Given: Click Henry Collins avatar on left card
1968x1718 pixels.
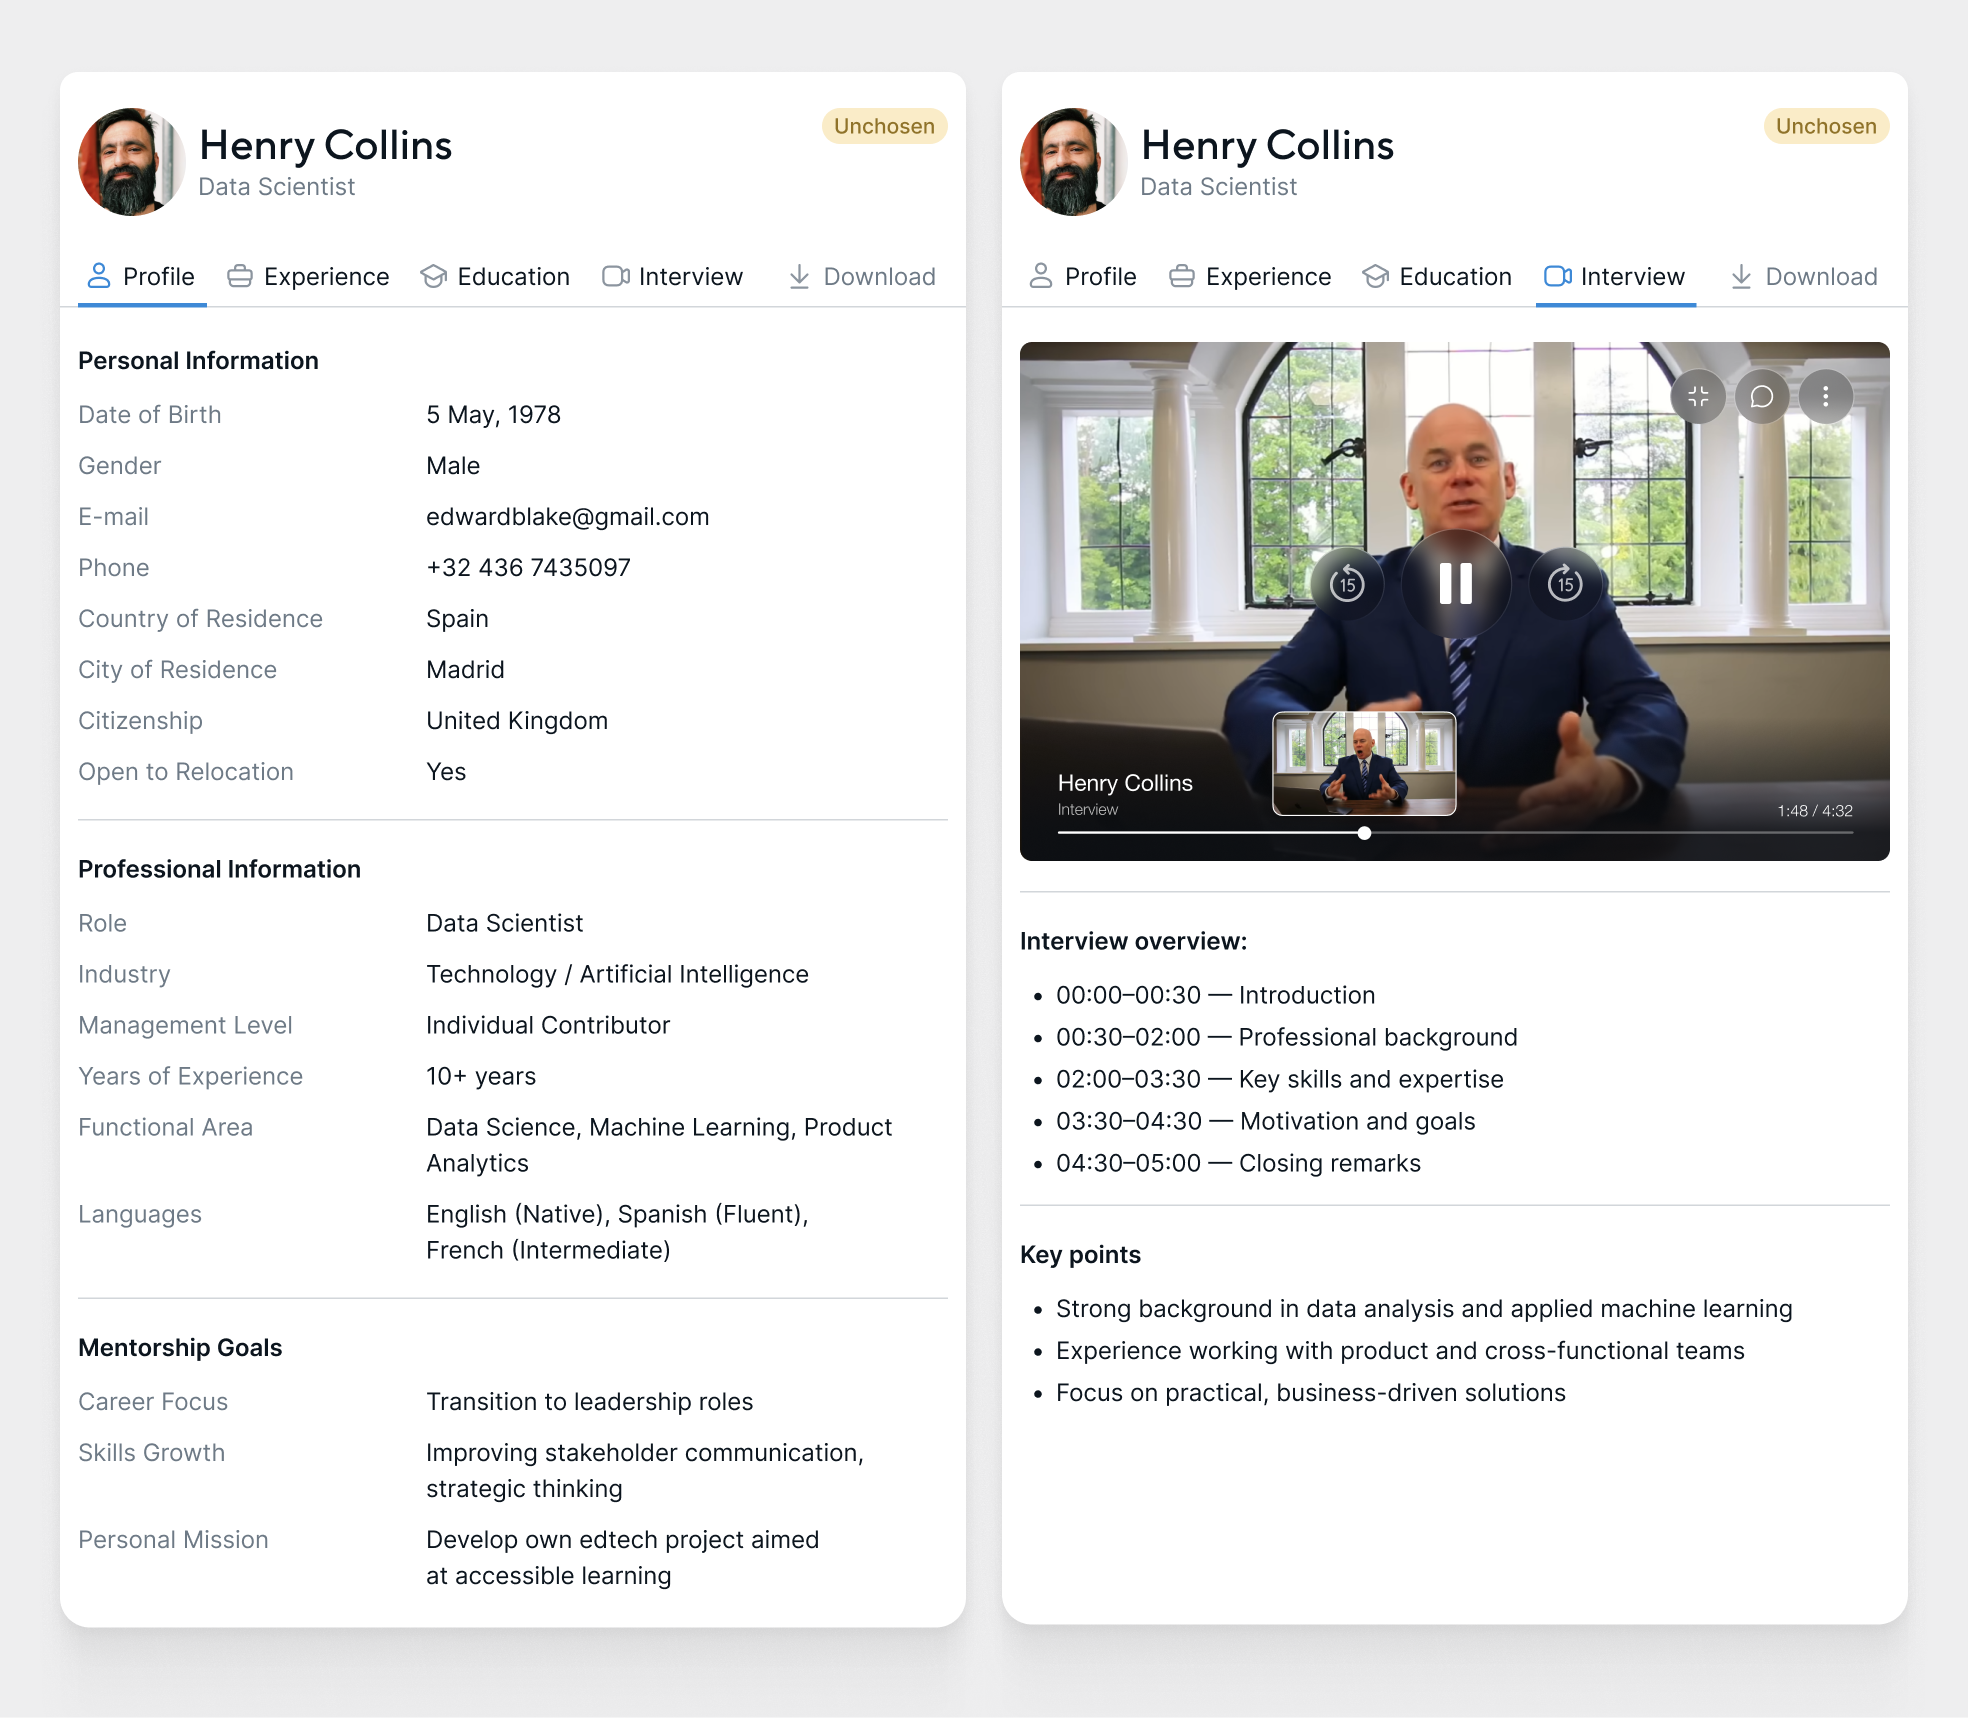Looking at the screenshot, I should coord(131,162).
